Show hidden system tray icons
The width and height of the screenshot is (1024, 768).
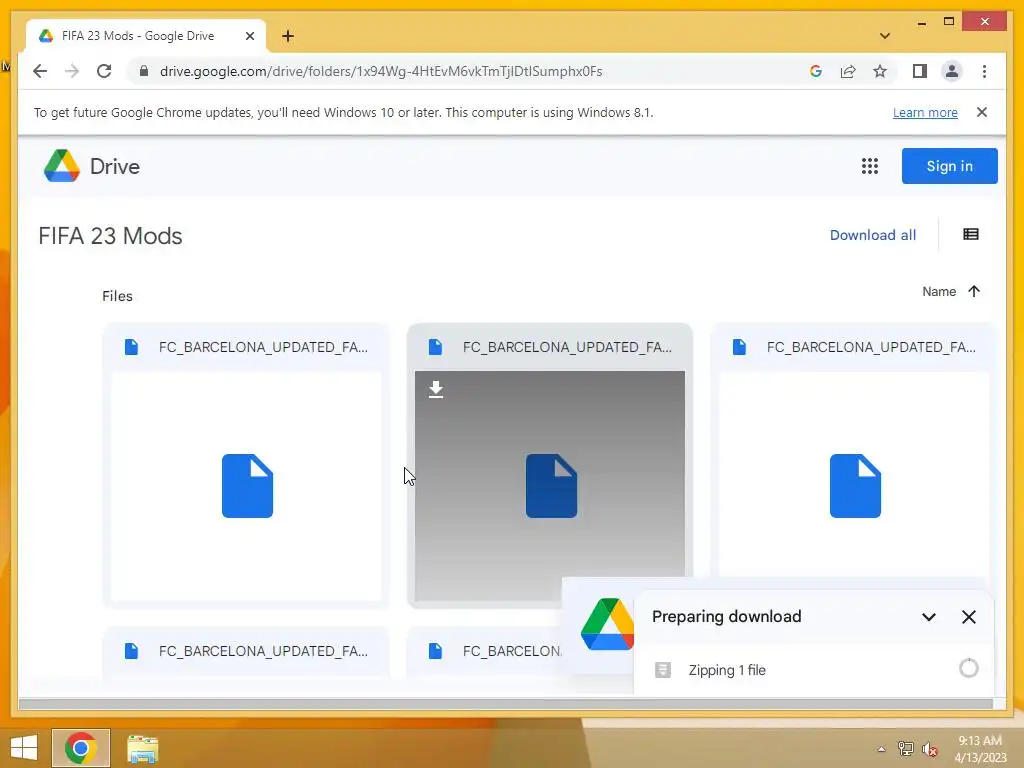click(881, 749)
